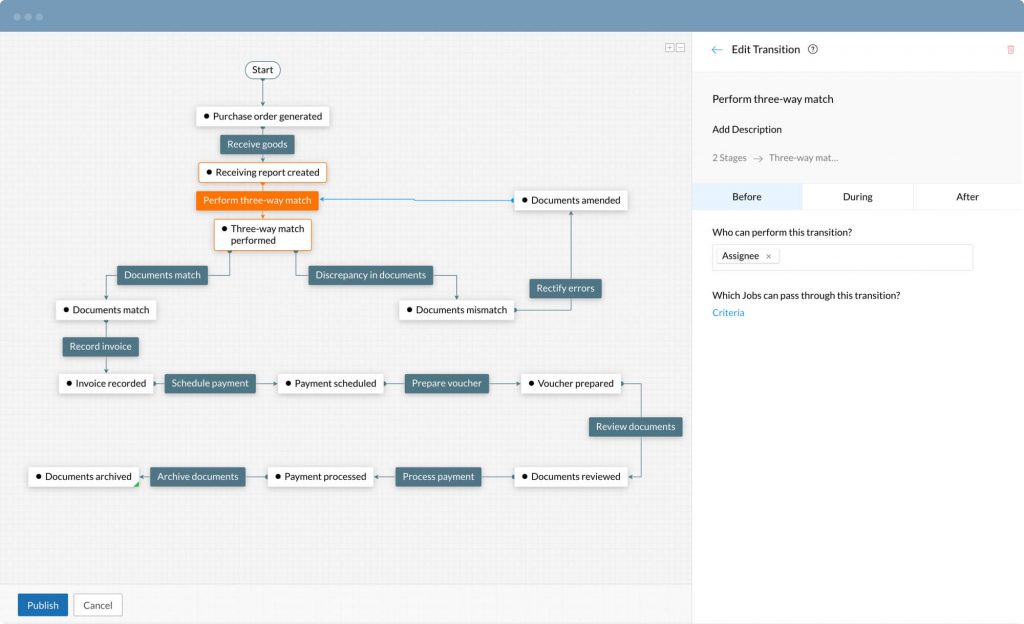Open the help icon next to Edit Transition
This screenshot has width=1024, height=624.
click(x=812, y=49)
